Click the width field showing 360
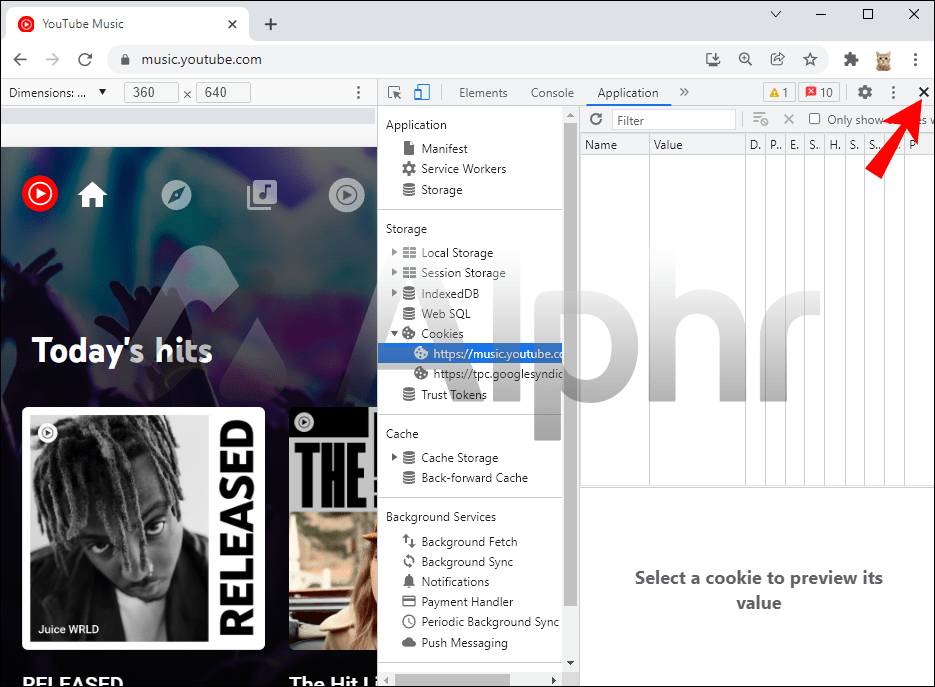The width and height of the screenshot is (935, 687). pyautogui.click(x=151, y=92)
